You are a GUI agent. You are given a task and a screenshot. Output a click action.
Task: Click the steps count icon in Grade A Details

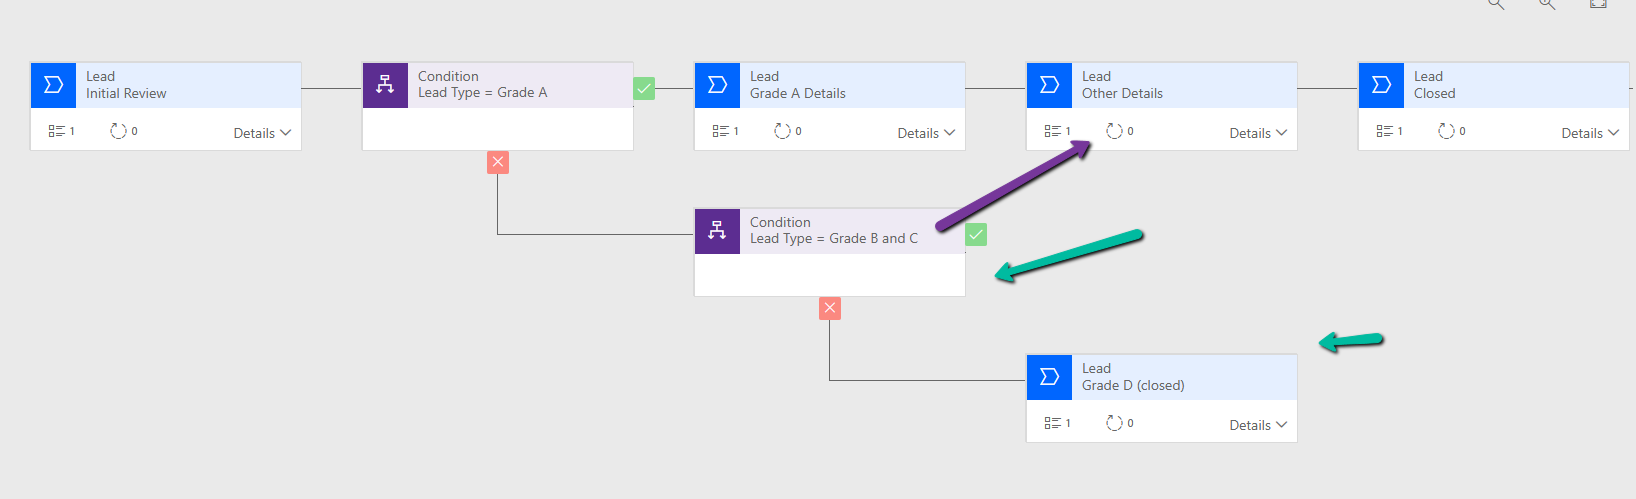(720, 131)
